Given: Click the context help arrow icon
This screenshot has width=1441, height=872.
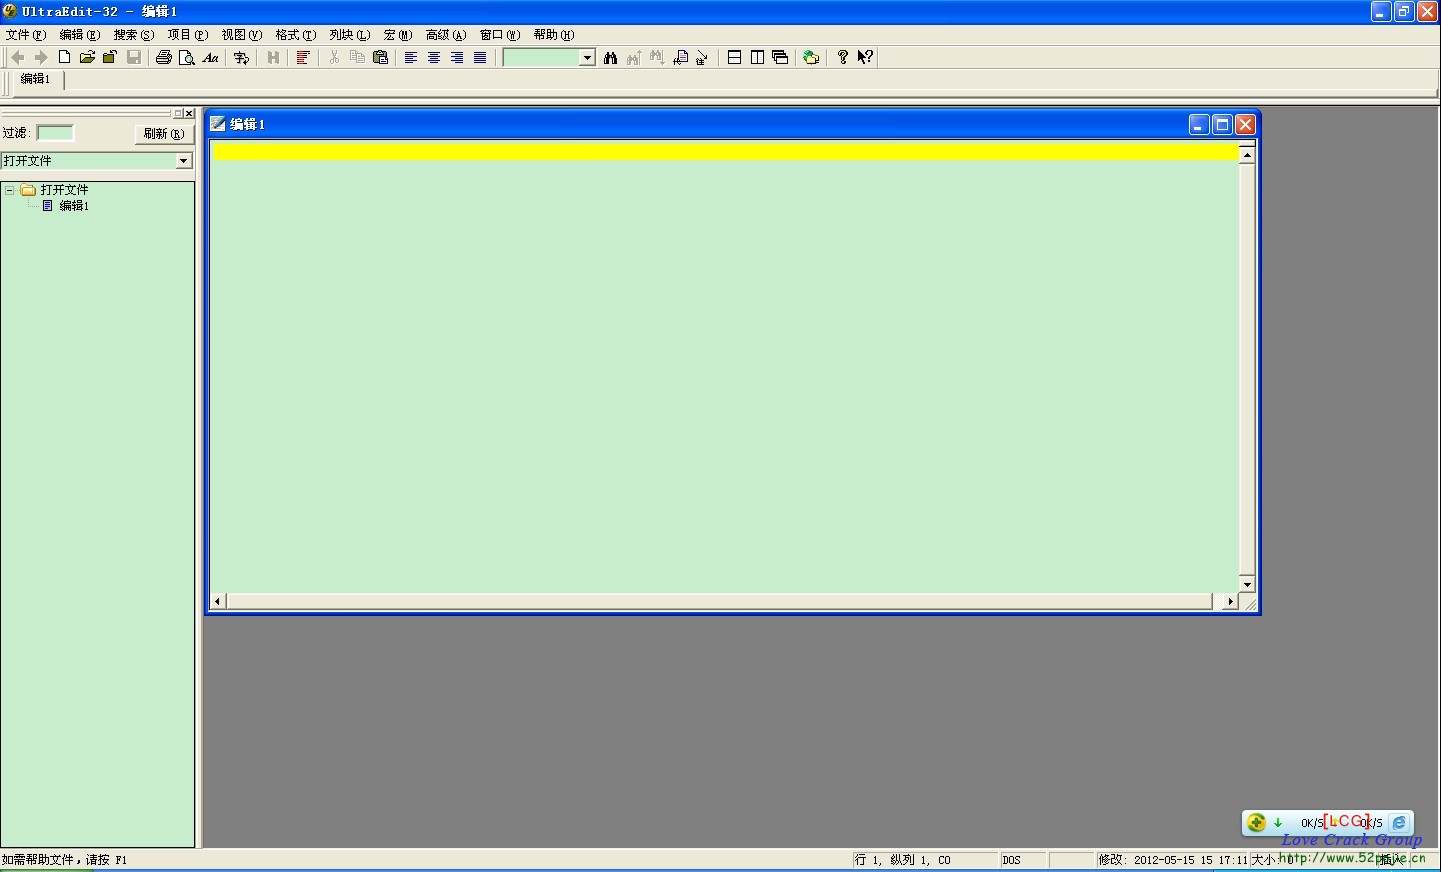Looking at the screenshot, I should pyautogui.click(x=866, y=58).
